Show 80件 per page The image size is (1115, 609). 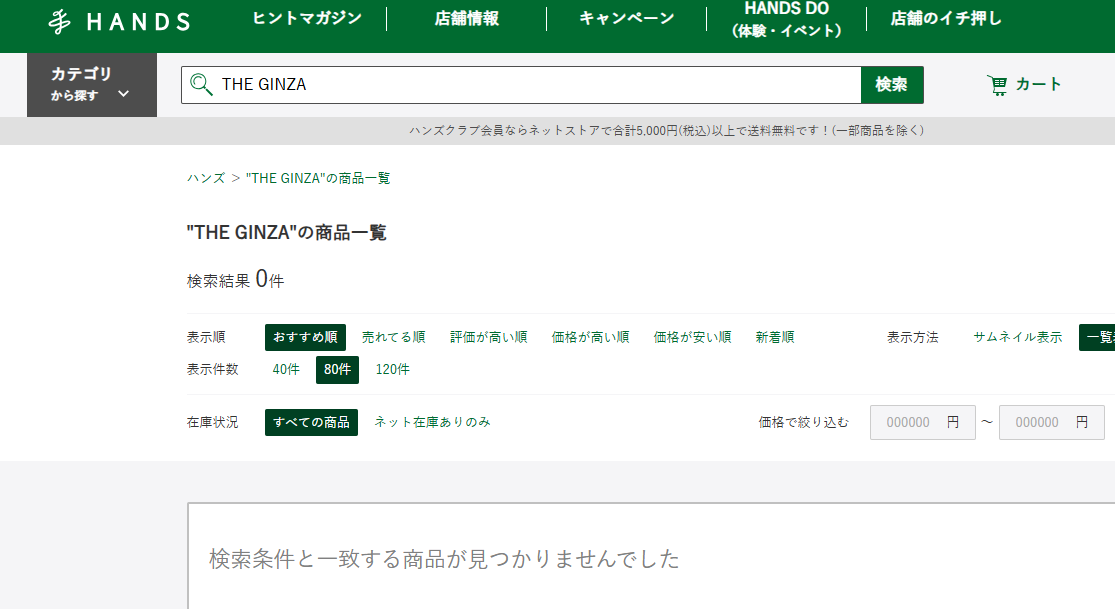pos(337,369)
